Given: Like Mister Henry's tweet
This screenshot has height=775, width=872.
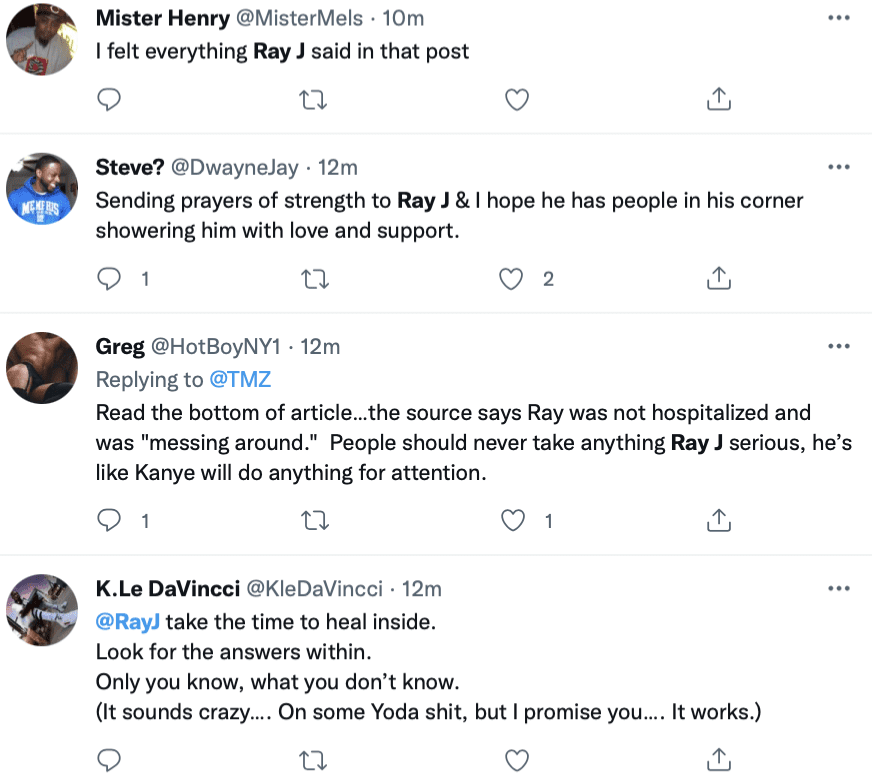Looking at the screenshot, I should 517,100.
